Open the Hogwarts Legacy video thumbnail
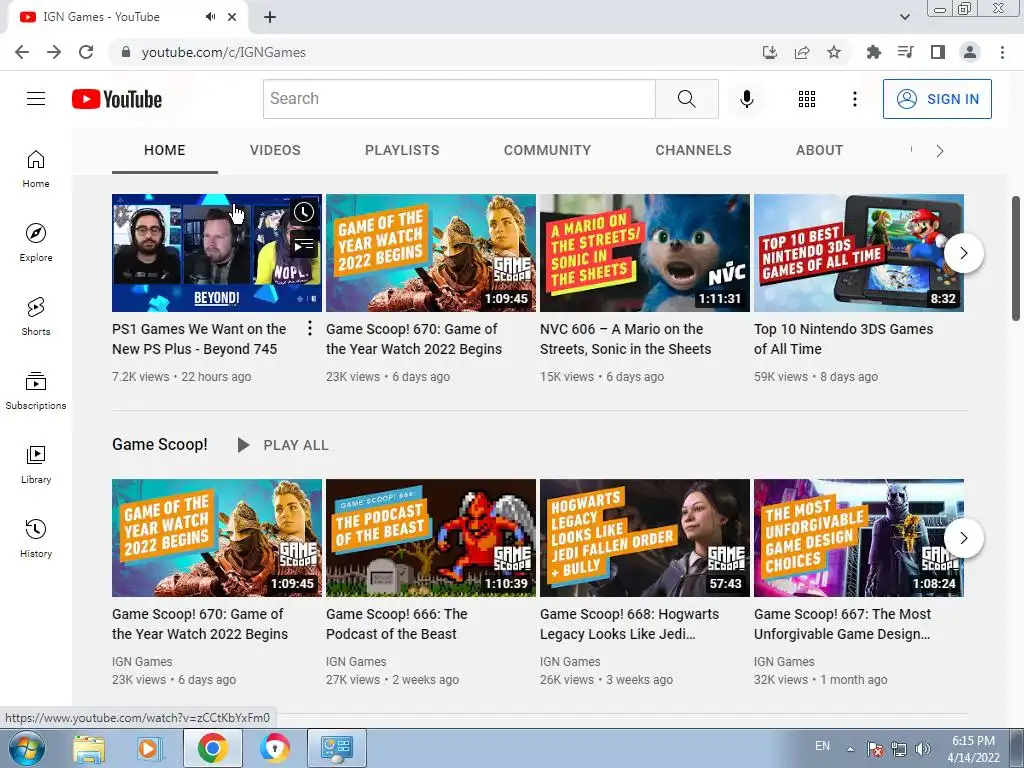 tap(645, 538)
